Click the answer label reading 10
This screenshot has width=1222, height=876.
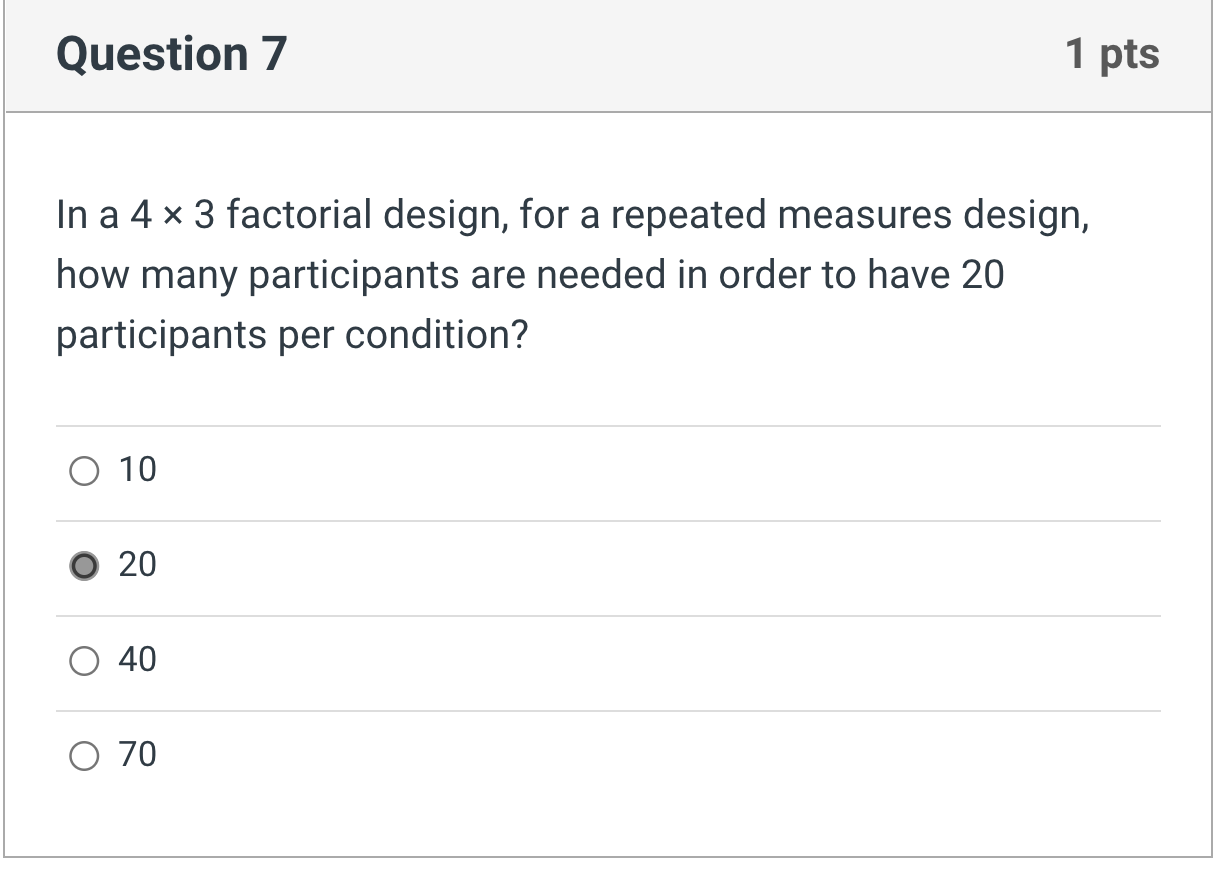click(139, 469)
